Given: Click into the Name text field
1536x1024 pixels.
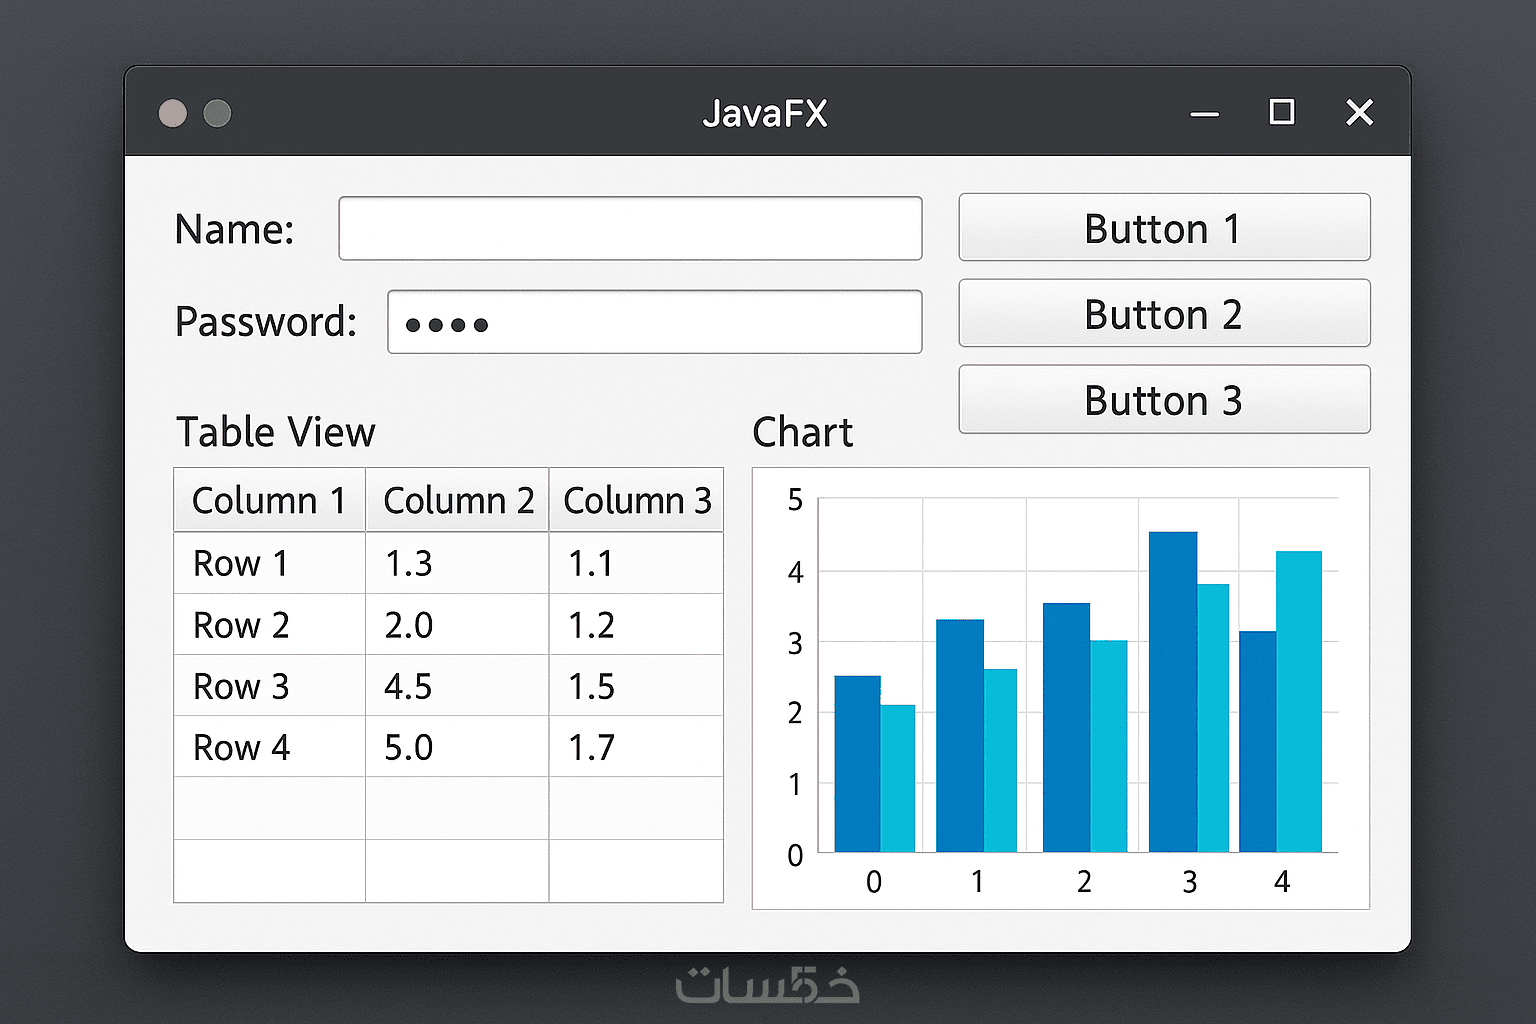Looking at the screenshot, I should pos(630,229).
